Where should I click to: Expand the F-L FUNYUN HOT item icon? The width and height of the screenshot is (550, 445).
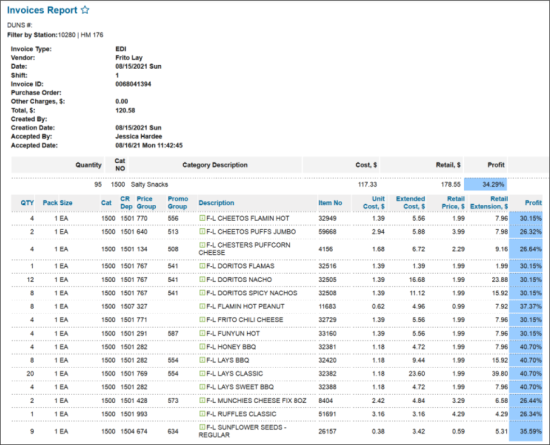[x=202, y=333]
